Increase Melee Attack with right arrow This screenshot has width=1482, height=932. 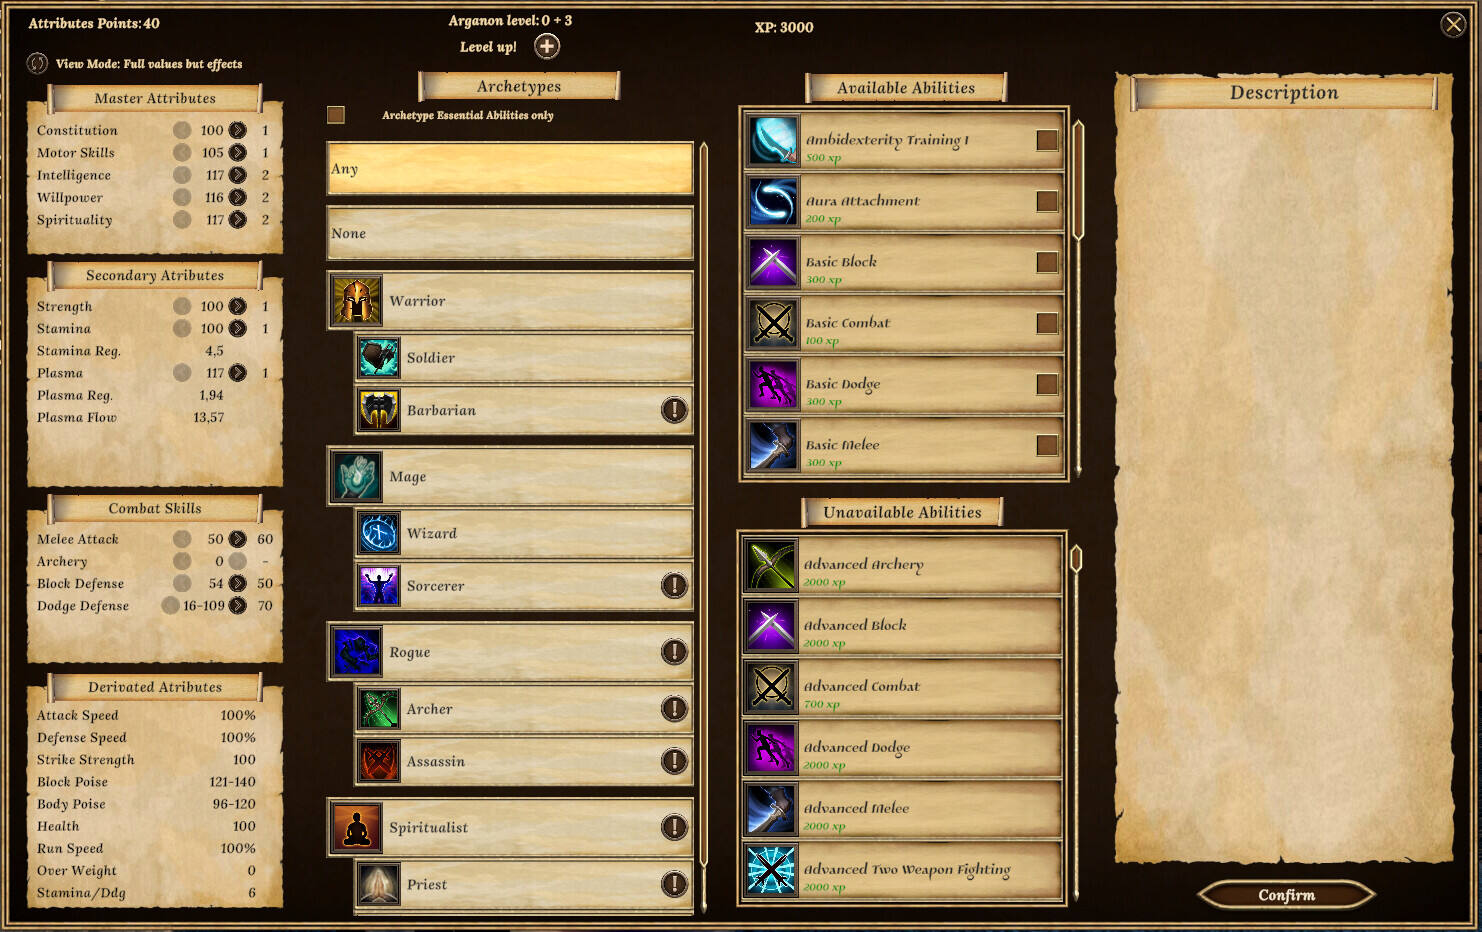[x=237, y=539]
